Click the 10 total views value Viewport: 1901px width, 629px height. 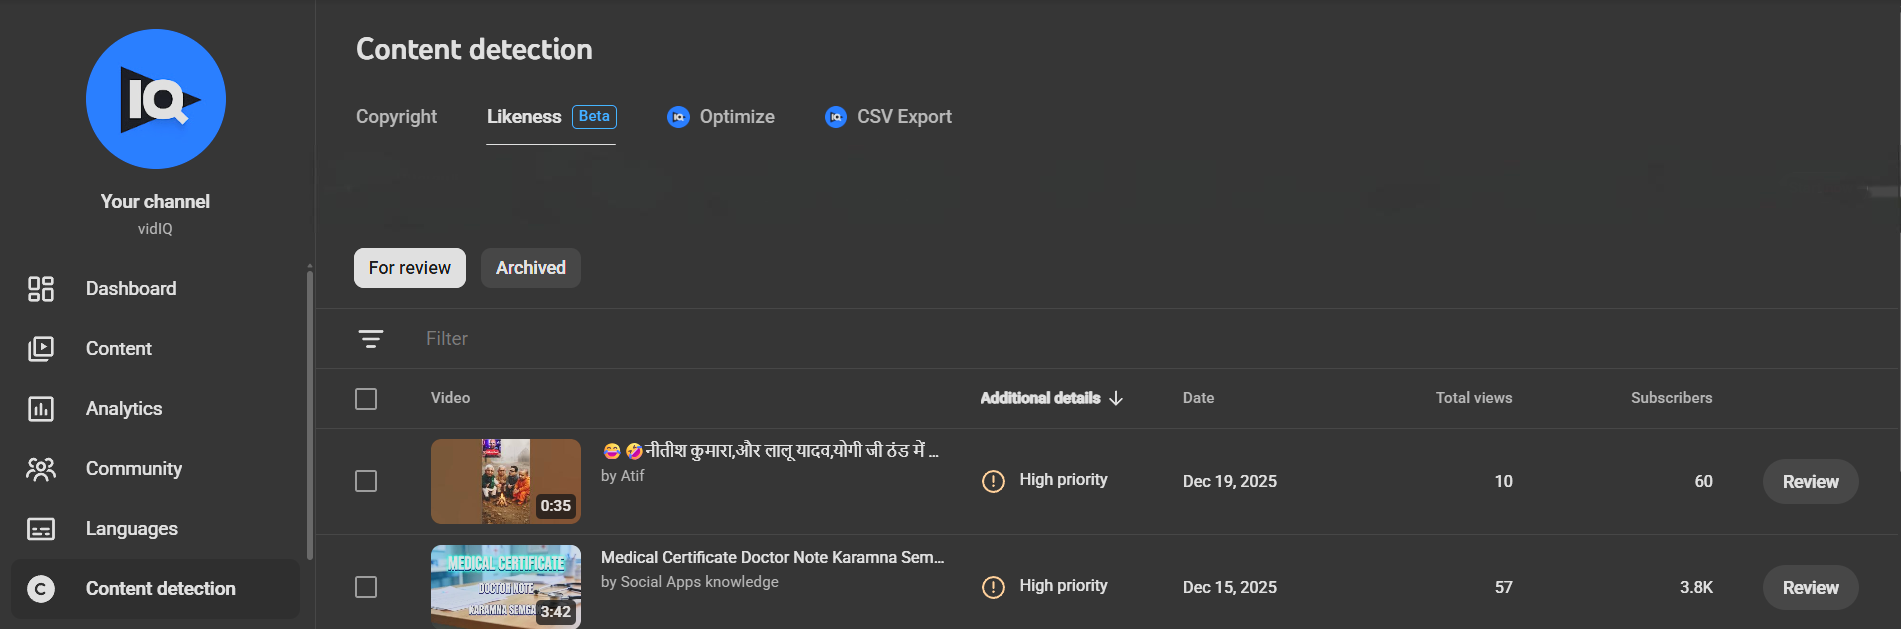pyautogui.click(x=1503, y=482)
